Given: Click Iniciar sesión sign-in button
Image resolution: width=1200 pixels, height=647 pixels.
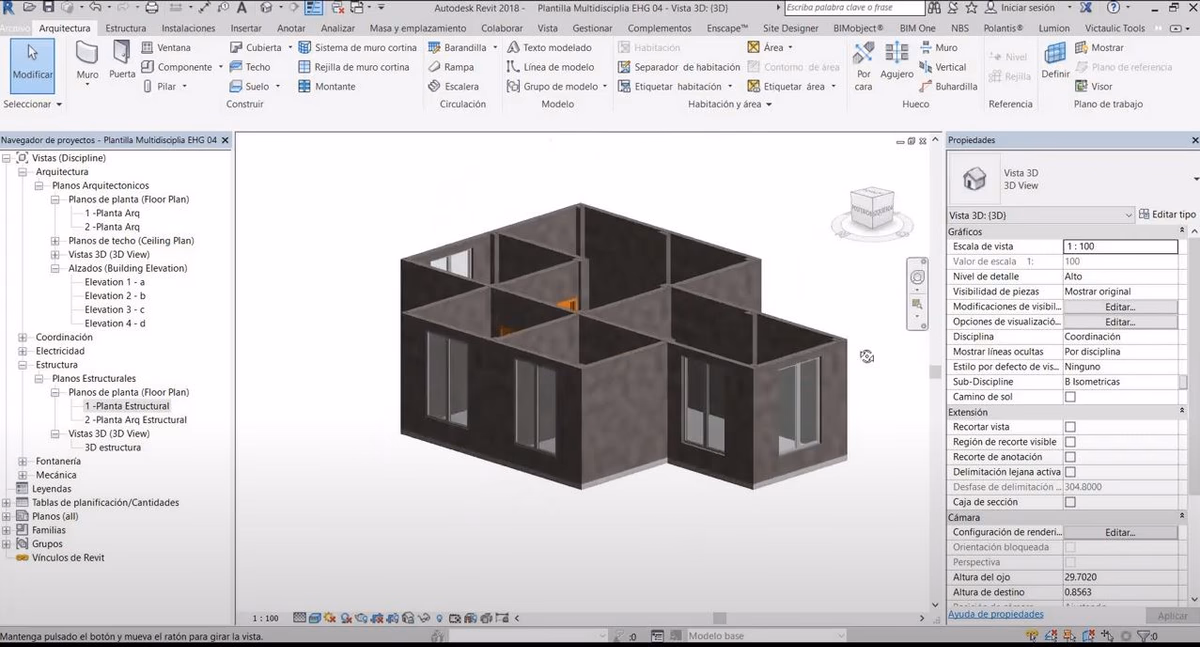Looking at the screenshot, I should [x=1020, y=7].
